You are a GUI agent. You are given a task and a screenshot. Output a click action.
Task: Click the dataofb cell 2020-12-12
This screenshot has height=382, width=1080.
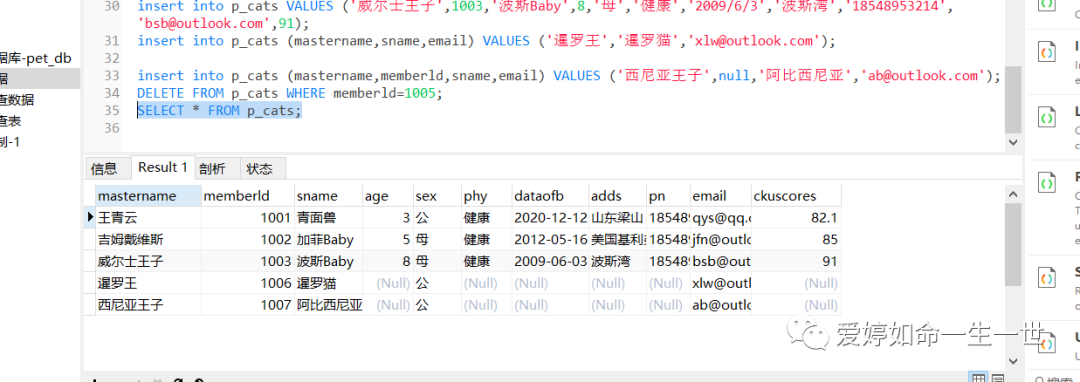click(550, 218)
